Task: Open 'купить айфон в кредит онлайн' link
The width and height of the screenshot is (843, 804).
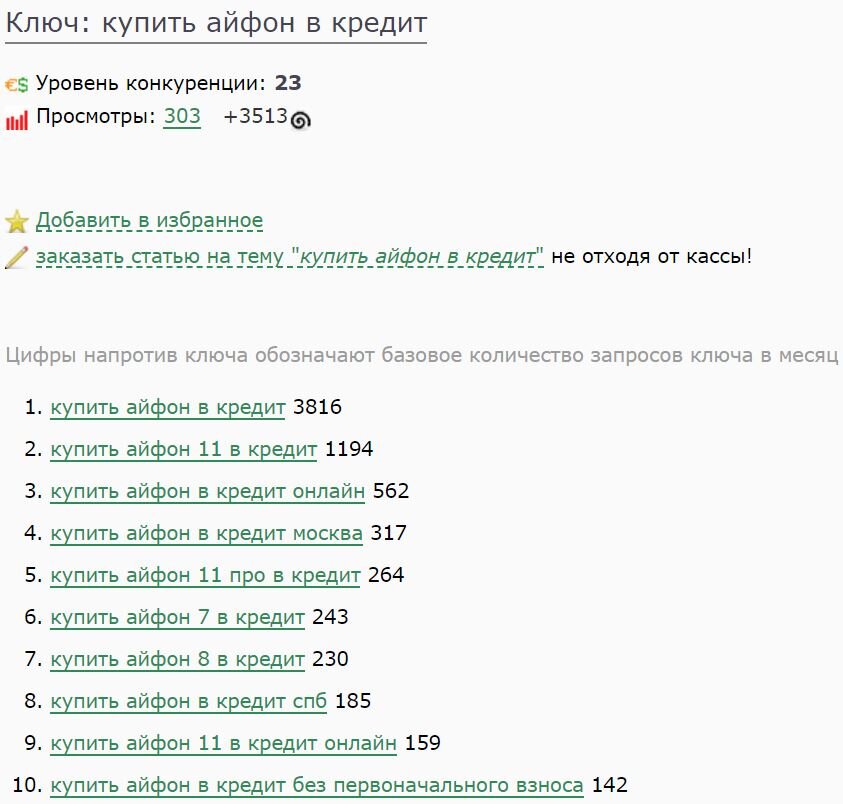Action: [x=208, y=492]
